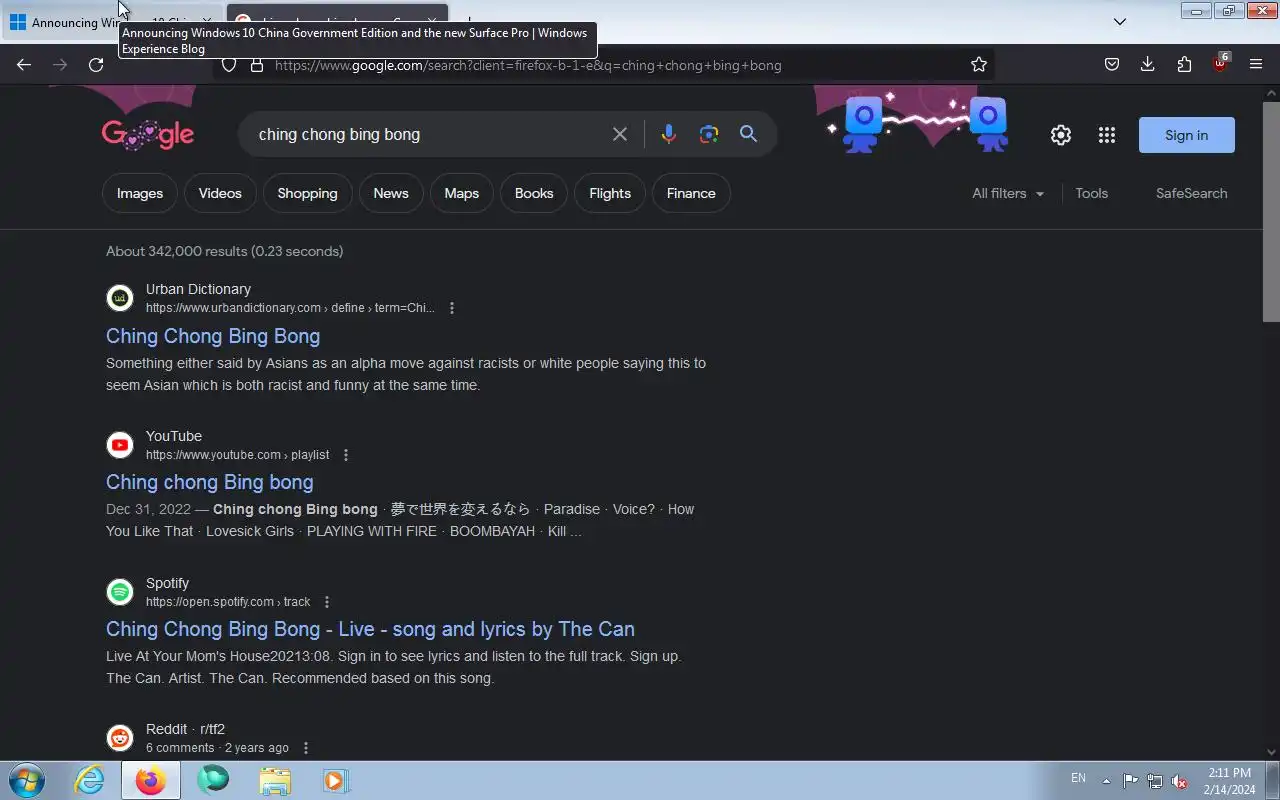The height and width of the screenshot is (800, 1280).
Task: Open the EN language bar indicator
Action: coord(1078,778)
